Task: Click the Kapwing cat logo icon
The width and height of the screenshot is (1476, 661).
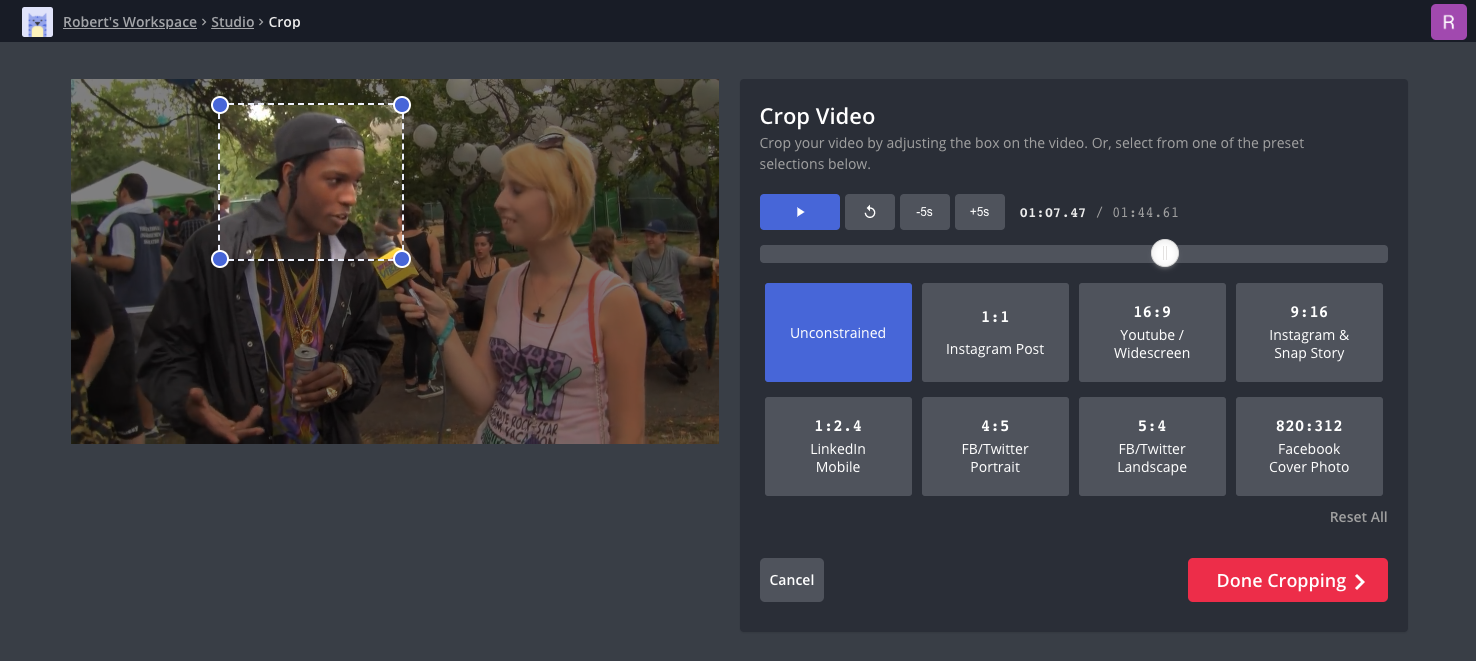Action: (x=37, y=22)
